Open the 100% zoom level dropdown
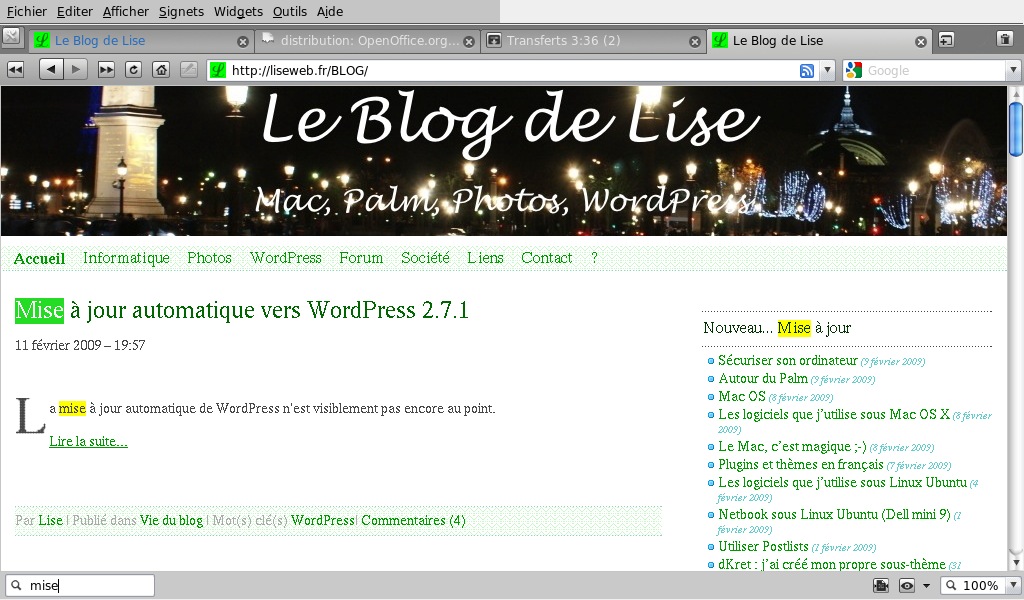 coord(1011,586)
